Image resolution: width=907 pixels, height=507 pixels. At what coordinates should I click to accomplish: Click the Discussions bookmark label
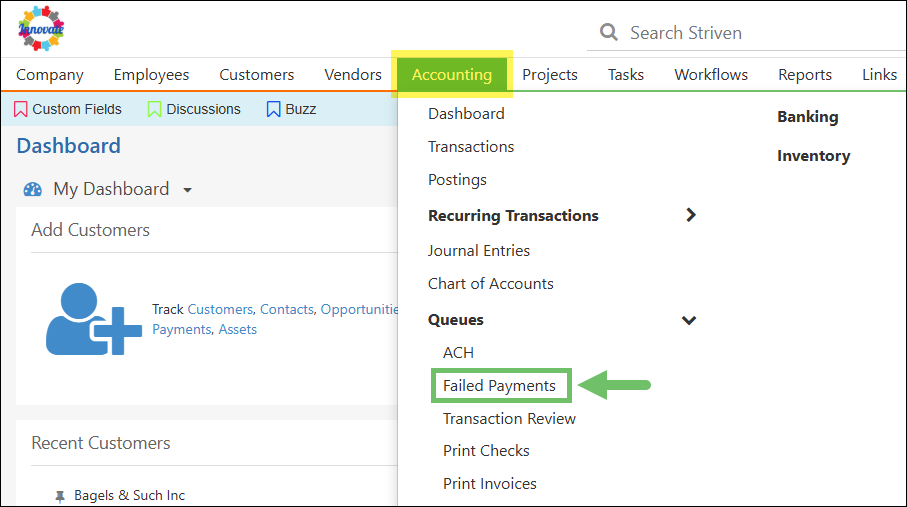coord(203,109)
